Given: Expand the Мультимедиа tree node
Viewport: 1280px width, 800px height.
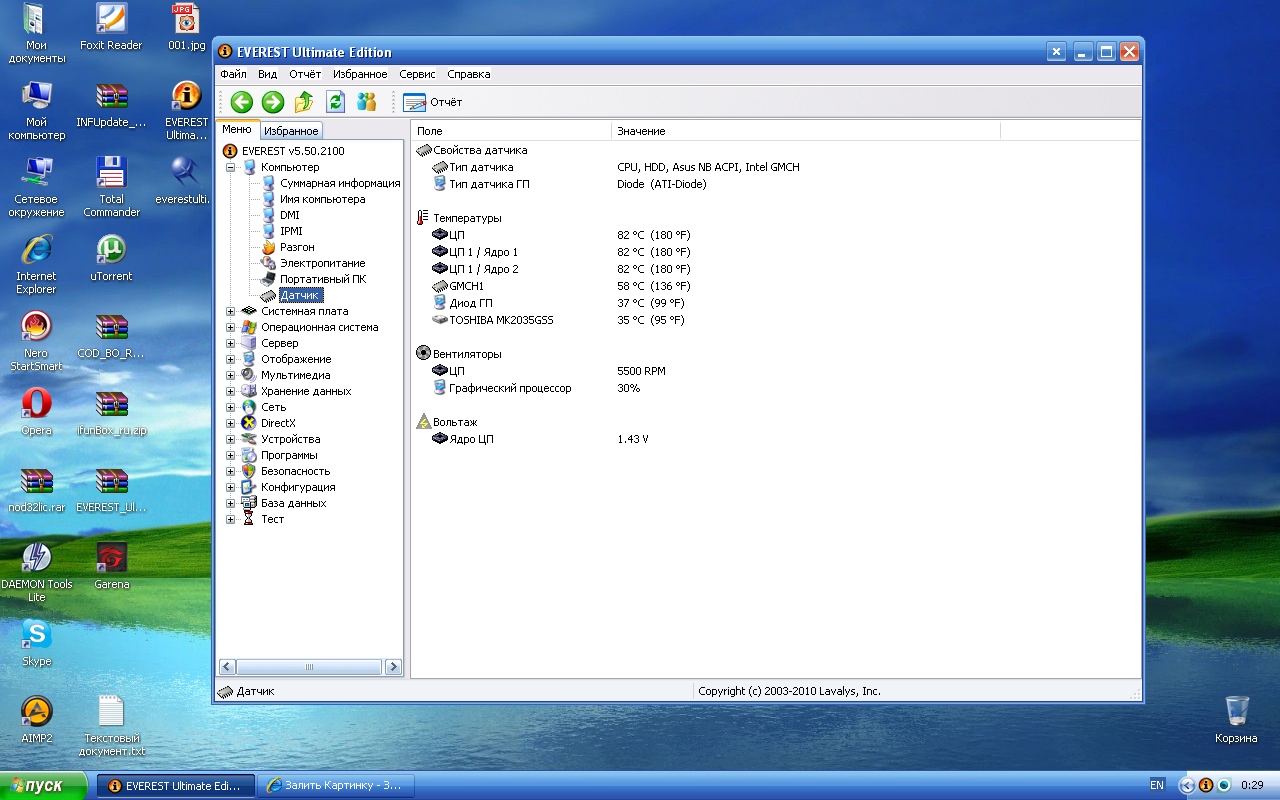Looking at the screenshot, I should 231,375.
